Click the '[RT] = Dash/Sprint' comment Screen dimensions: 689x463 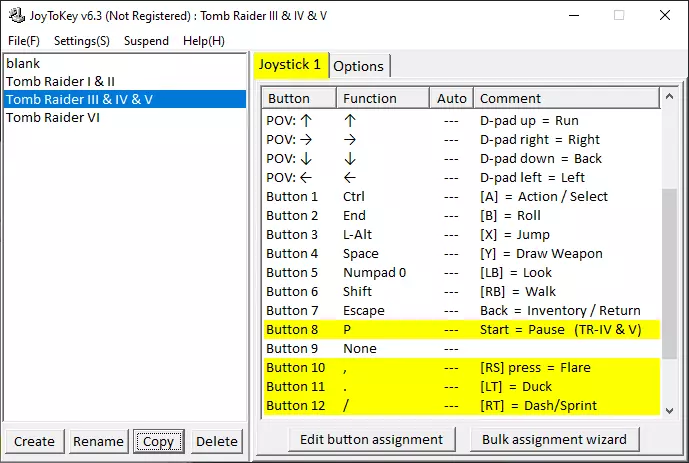538,405
